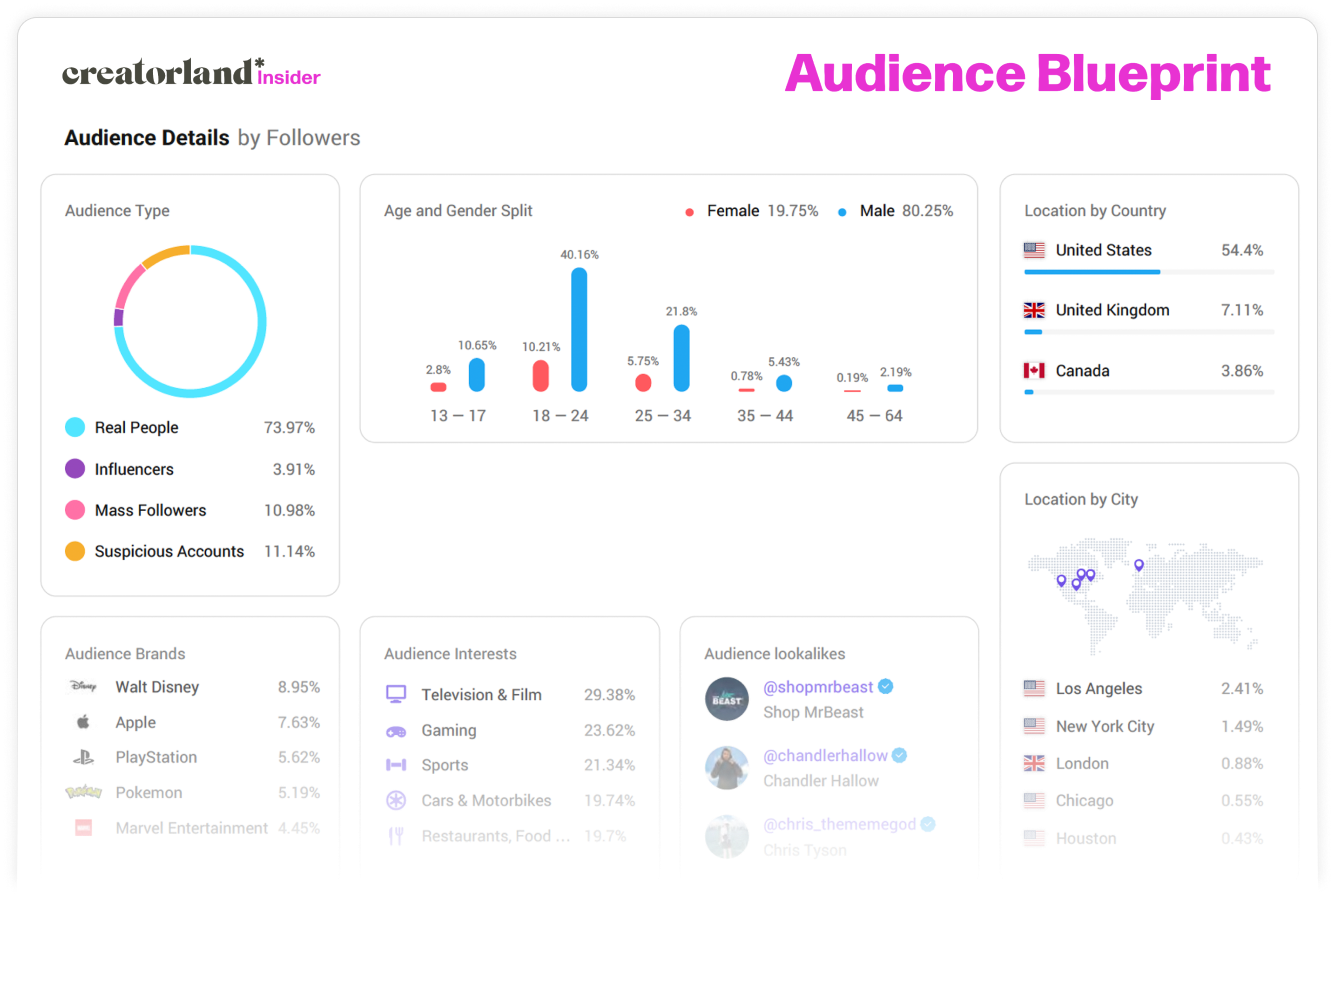Open the @chandlerhallow profile link

(x=825, y=756)
